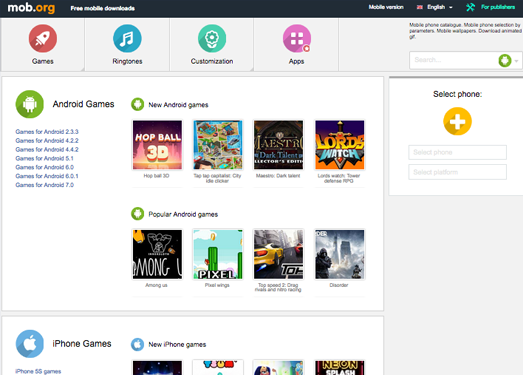
Task: Click the Lords watch: Tower defense RPG title
Action: (339, 178)
